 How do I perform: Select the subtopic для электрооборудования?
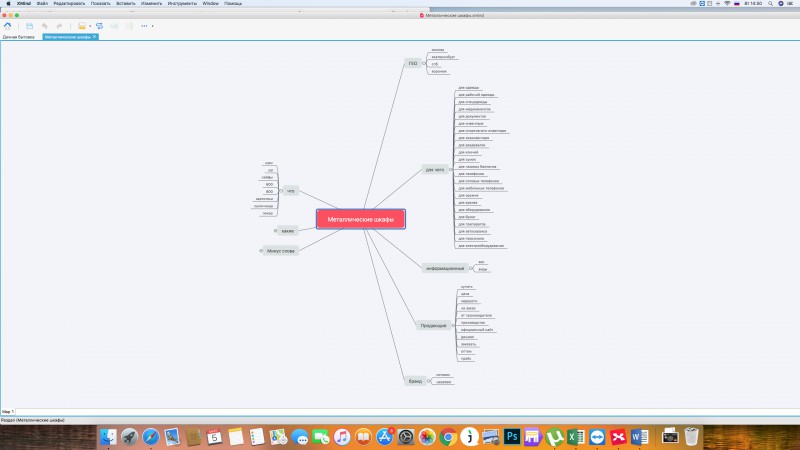[x=481, y=246]
